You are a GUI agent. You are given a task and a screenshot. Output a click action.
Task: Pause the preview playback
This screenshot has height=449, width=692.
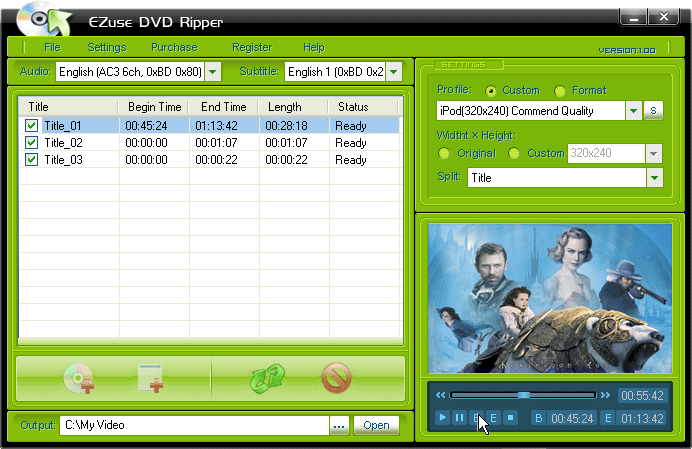pos(459,417)
